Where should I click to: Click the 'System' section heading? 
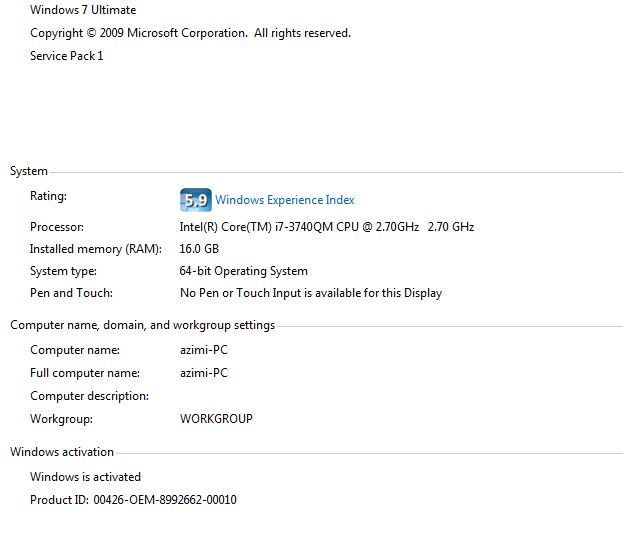point(29,171)
